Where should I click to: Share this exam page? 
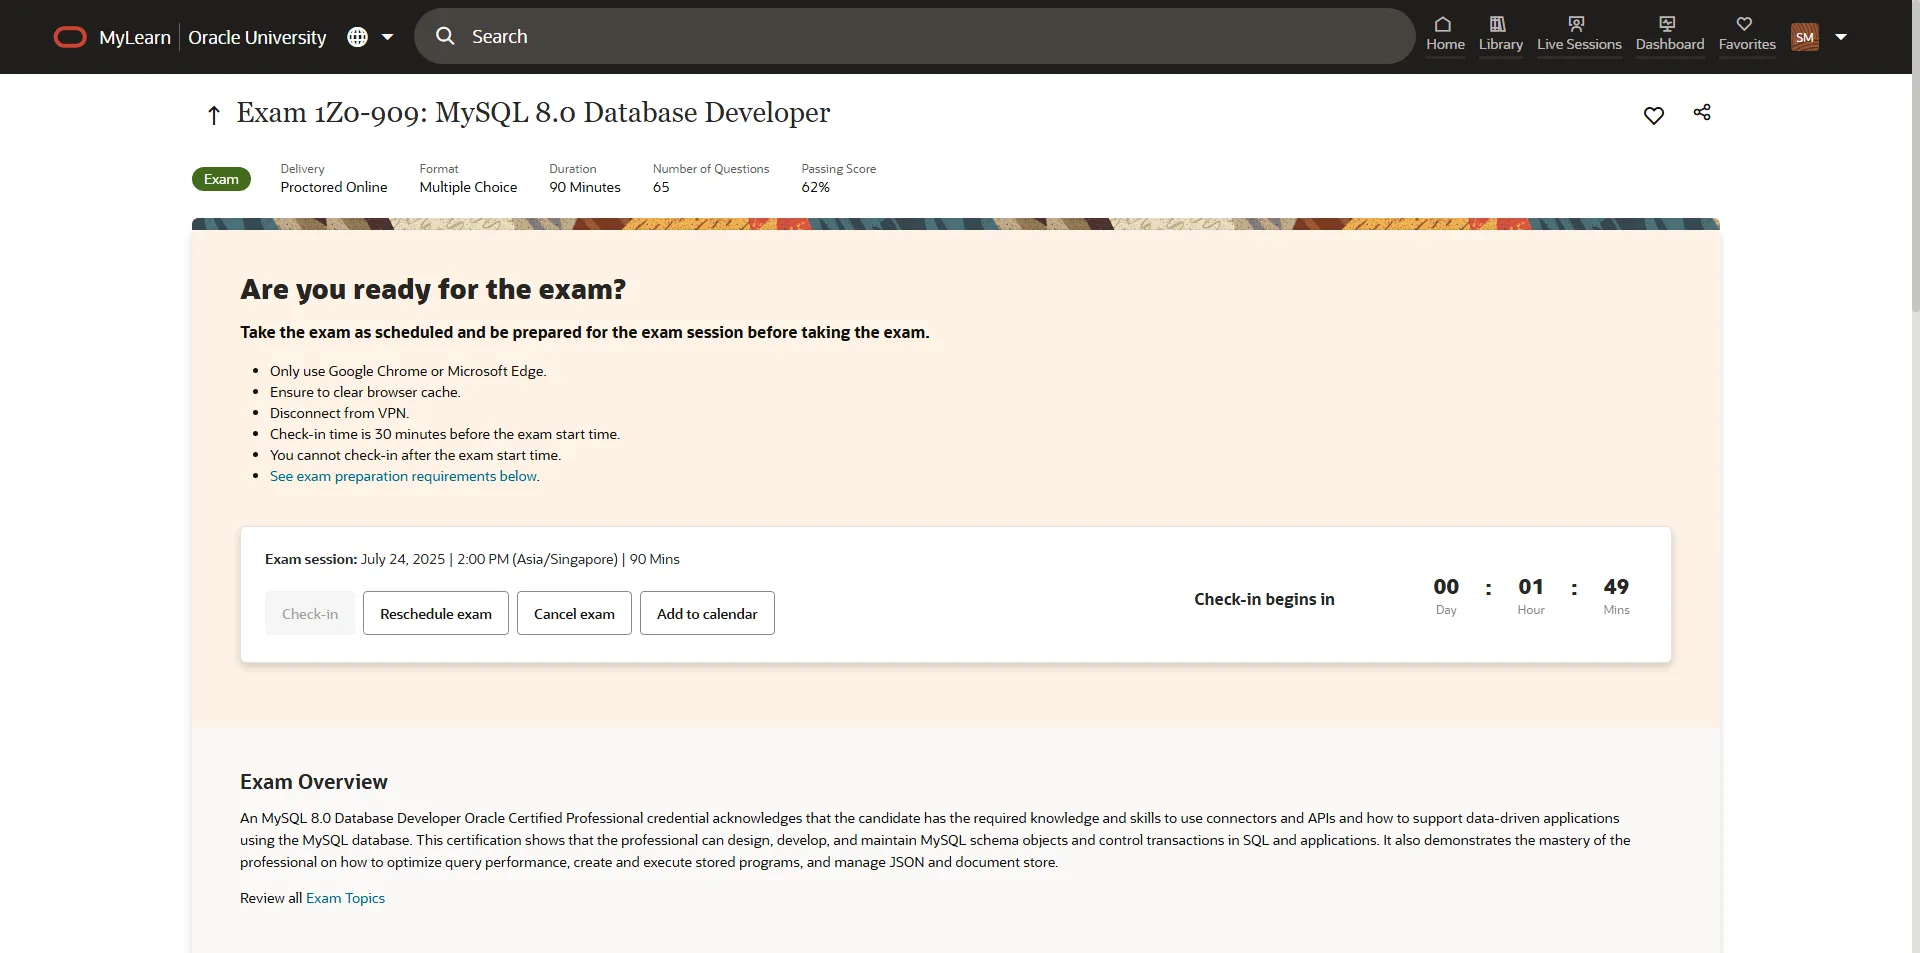(x=1702, y=112)
